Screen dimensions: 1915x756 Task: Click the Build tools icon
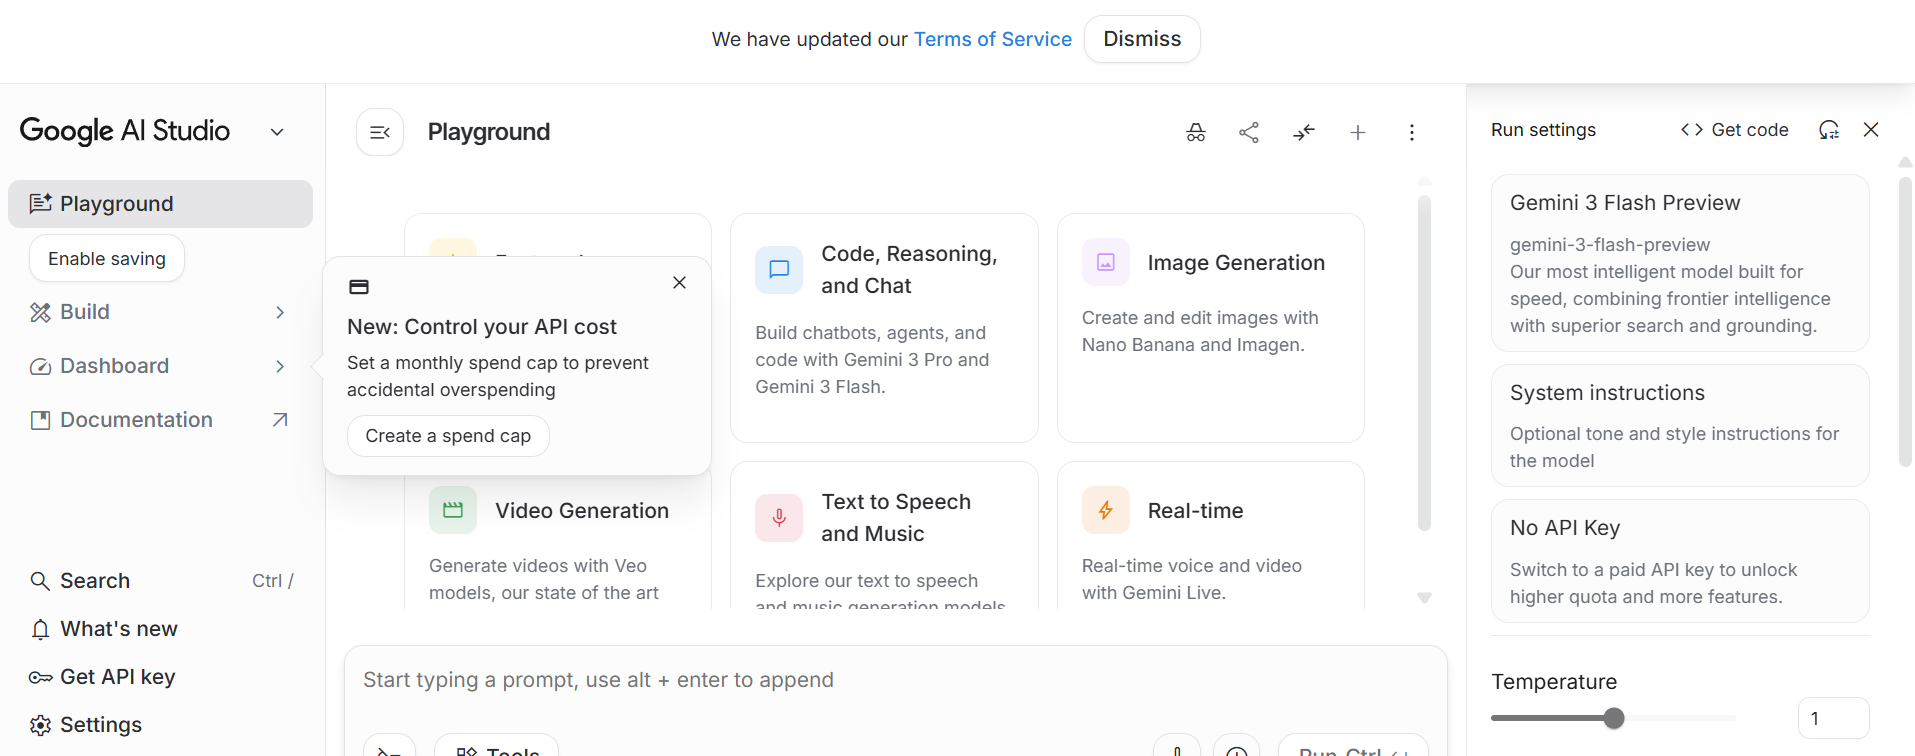click(40, 312)
